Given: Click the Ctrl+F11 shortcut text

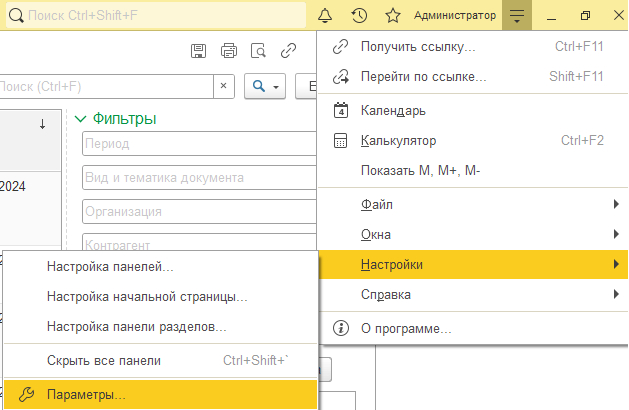Looking at the screenshot, I should pyautogui.click(x=579, y=47).
